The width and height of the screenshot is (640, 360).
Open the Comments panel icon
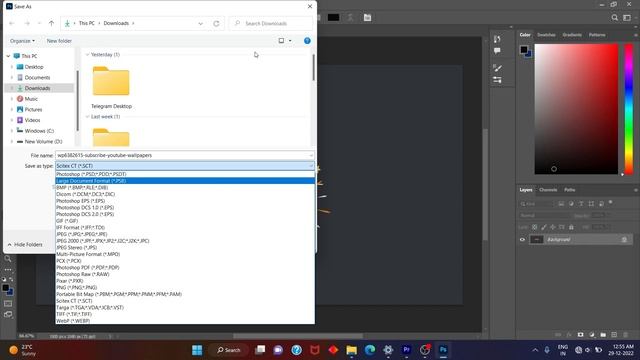coord(497,51)
